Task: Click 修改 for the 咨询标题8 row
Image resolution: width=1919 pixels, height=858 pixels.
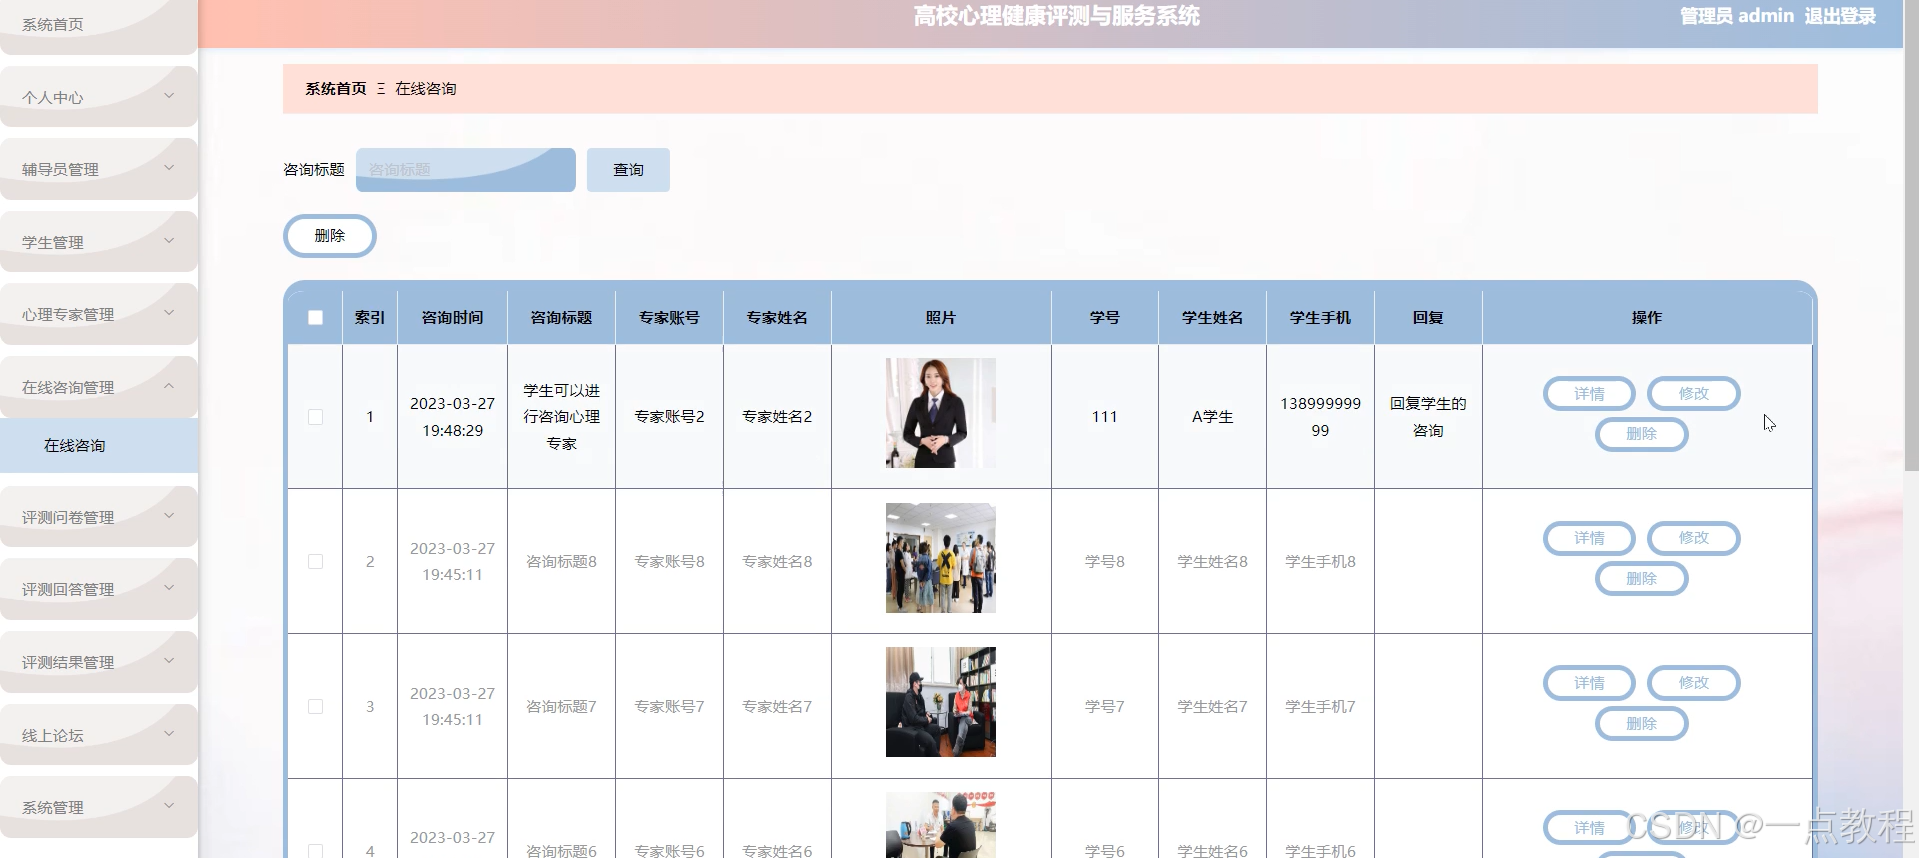Action: pyautogui.click(x=1693, y=538)
